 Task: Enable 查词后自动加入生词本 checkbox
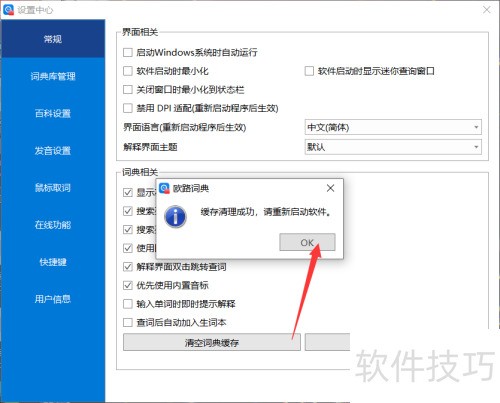[128, 323]
